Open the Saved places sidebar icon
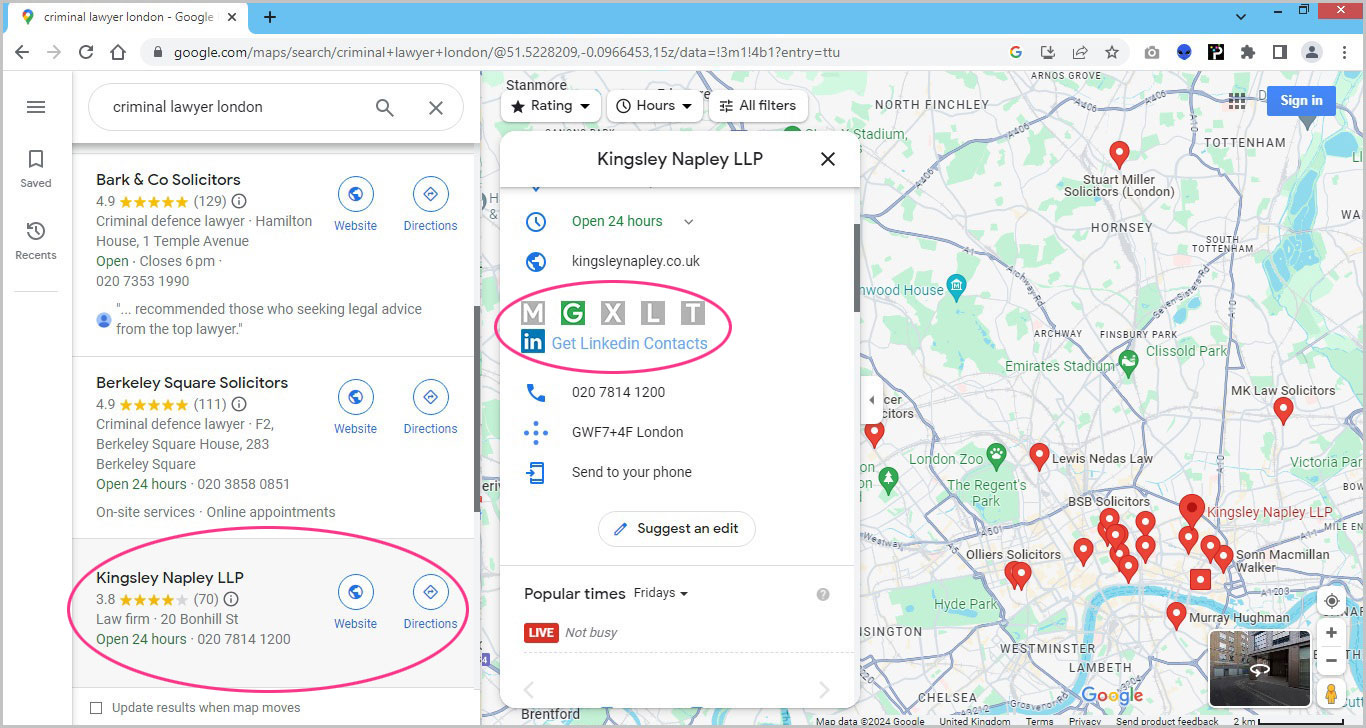 pyautogui.click(x=36, y=168)
